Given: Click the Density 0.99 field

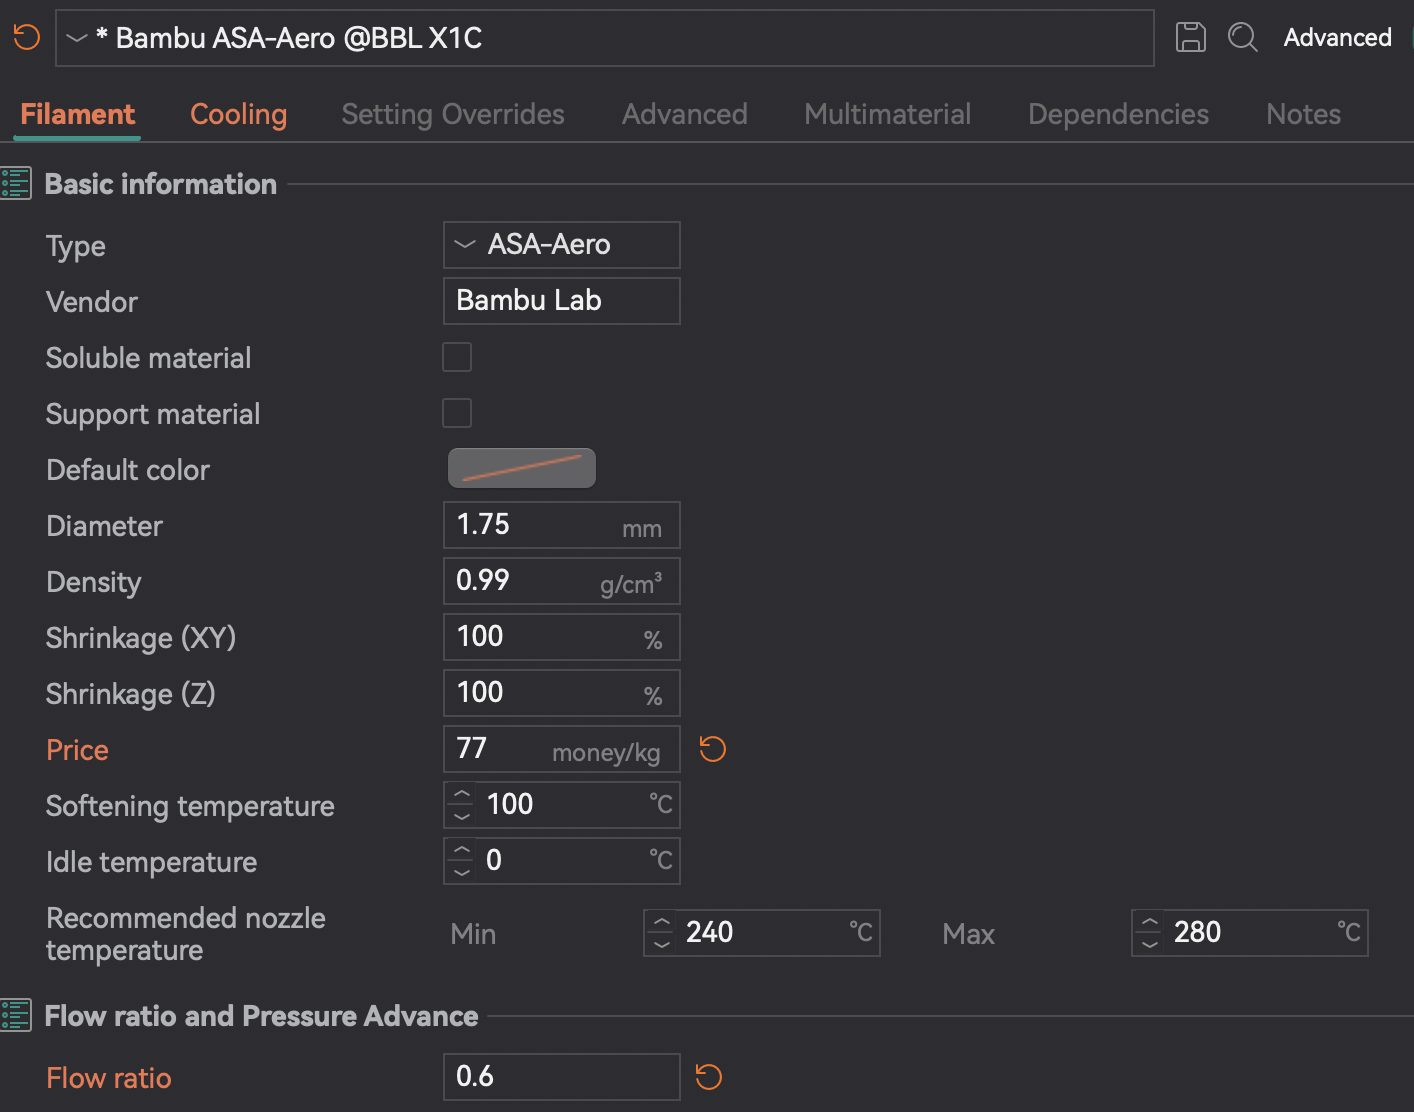Looking at the screenshot, I should click(x=562, y=581).
